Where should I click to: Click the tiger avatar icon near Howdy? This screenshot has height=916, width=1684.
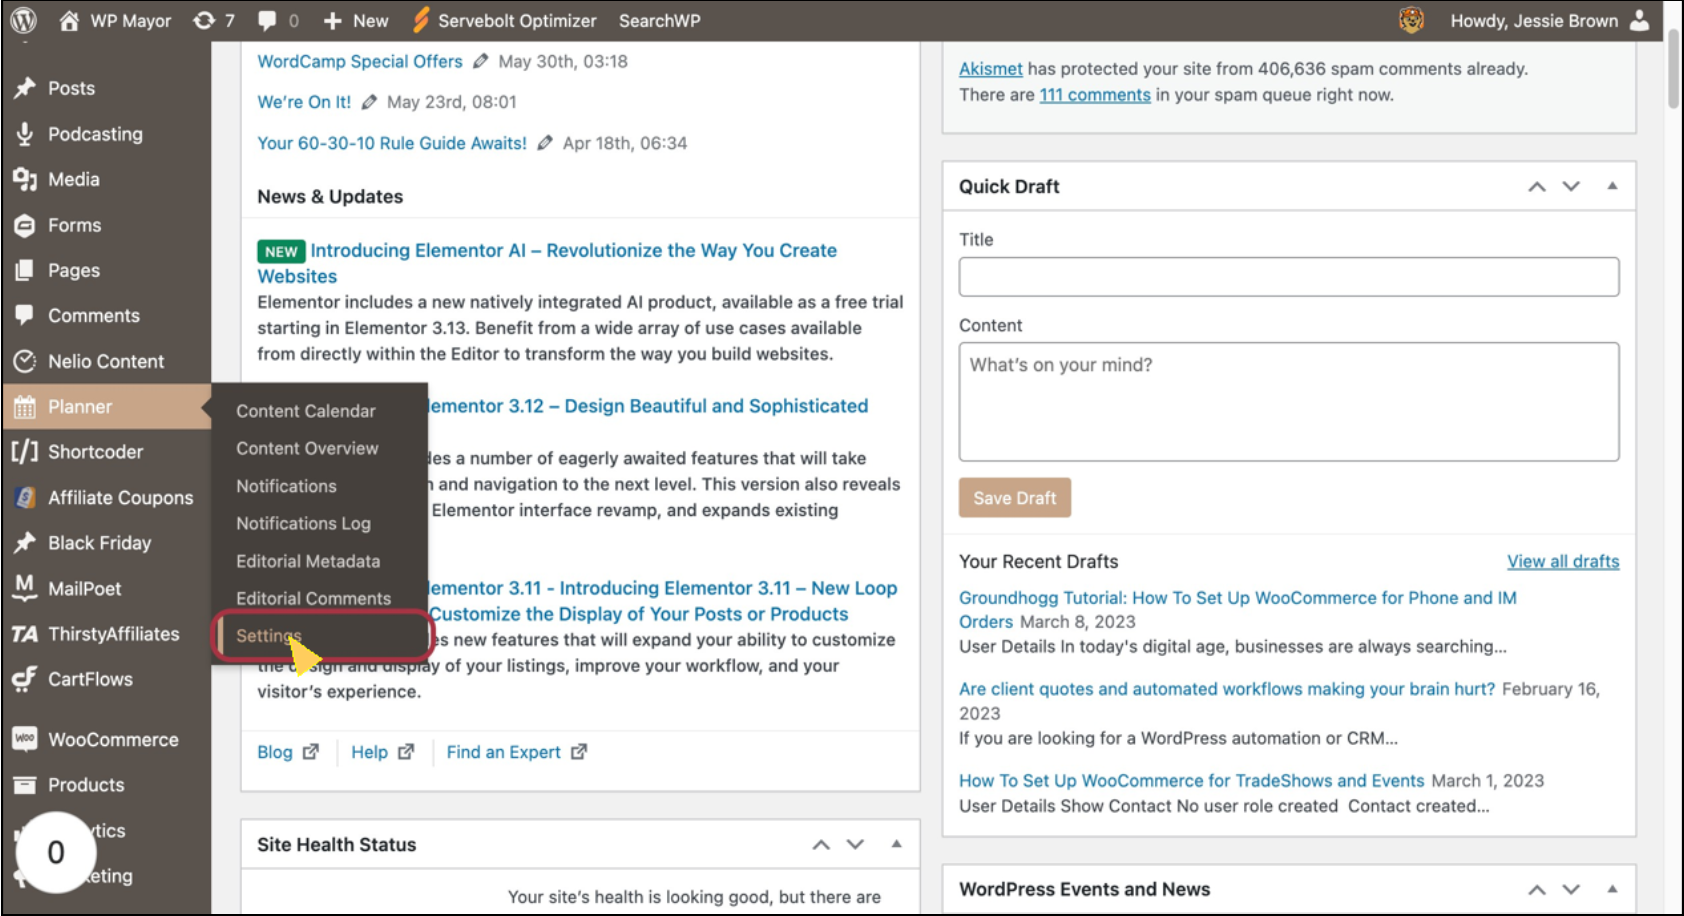pos(1411,20)
